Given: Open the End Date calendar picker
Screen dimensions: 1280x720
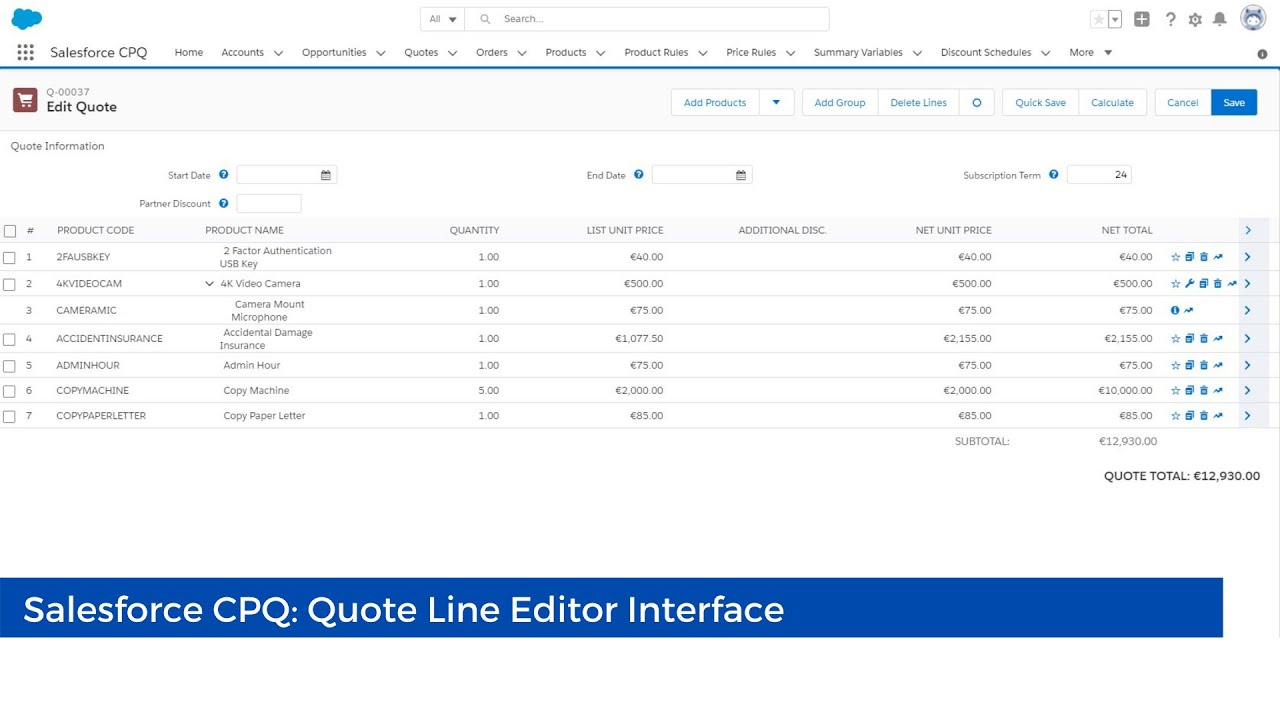Looking at the screenshot, I should (x=741, y=175).
